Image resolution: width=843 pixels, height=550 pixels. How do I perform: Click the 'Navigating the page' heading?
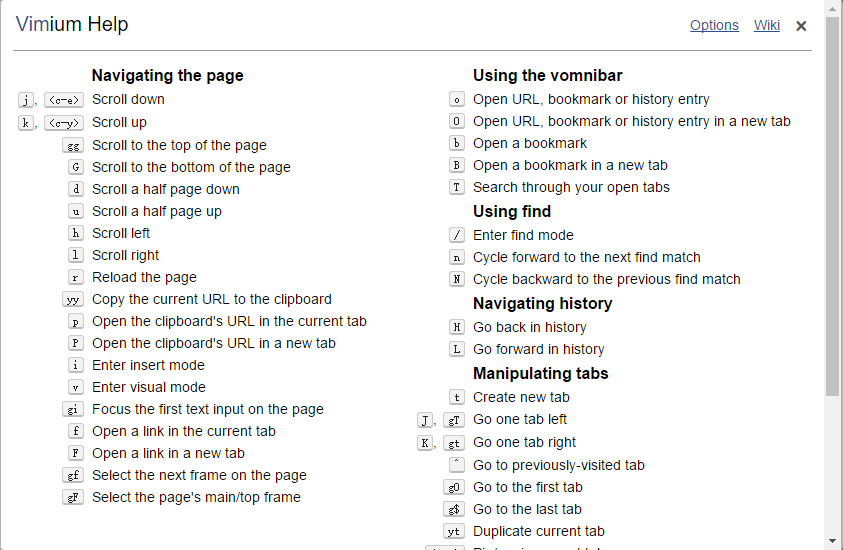(167, 75)
